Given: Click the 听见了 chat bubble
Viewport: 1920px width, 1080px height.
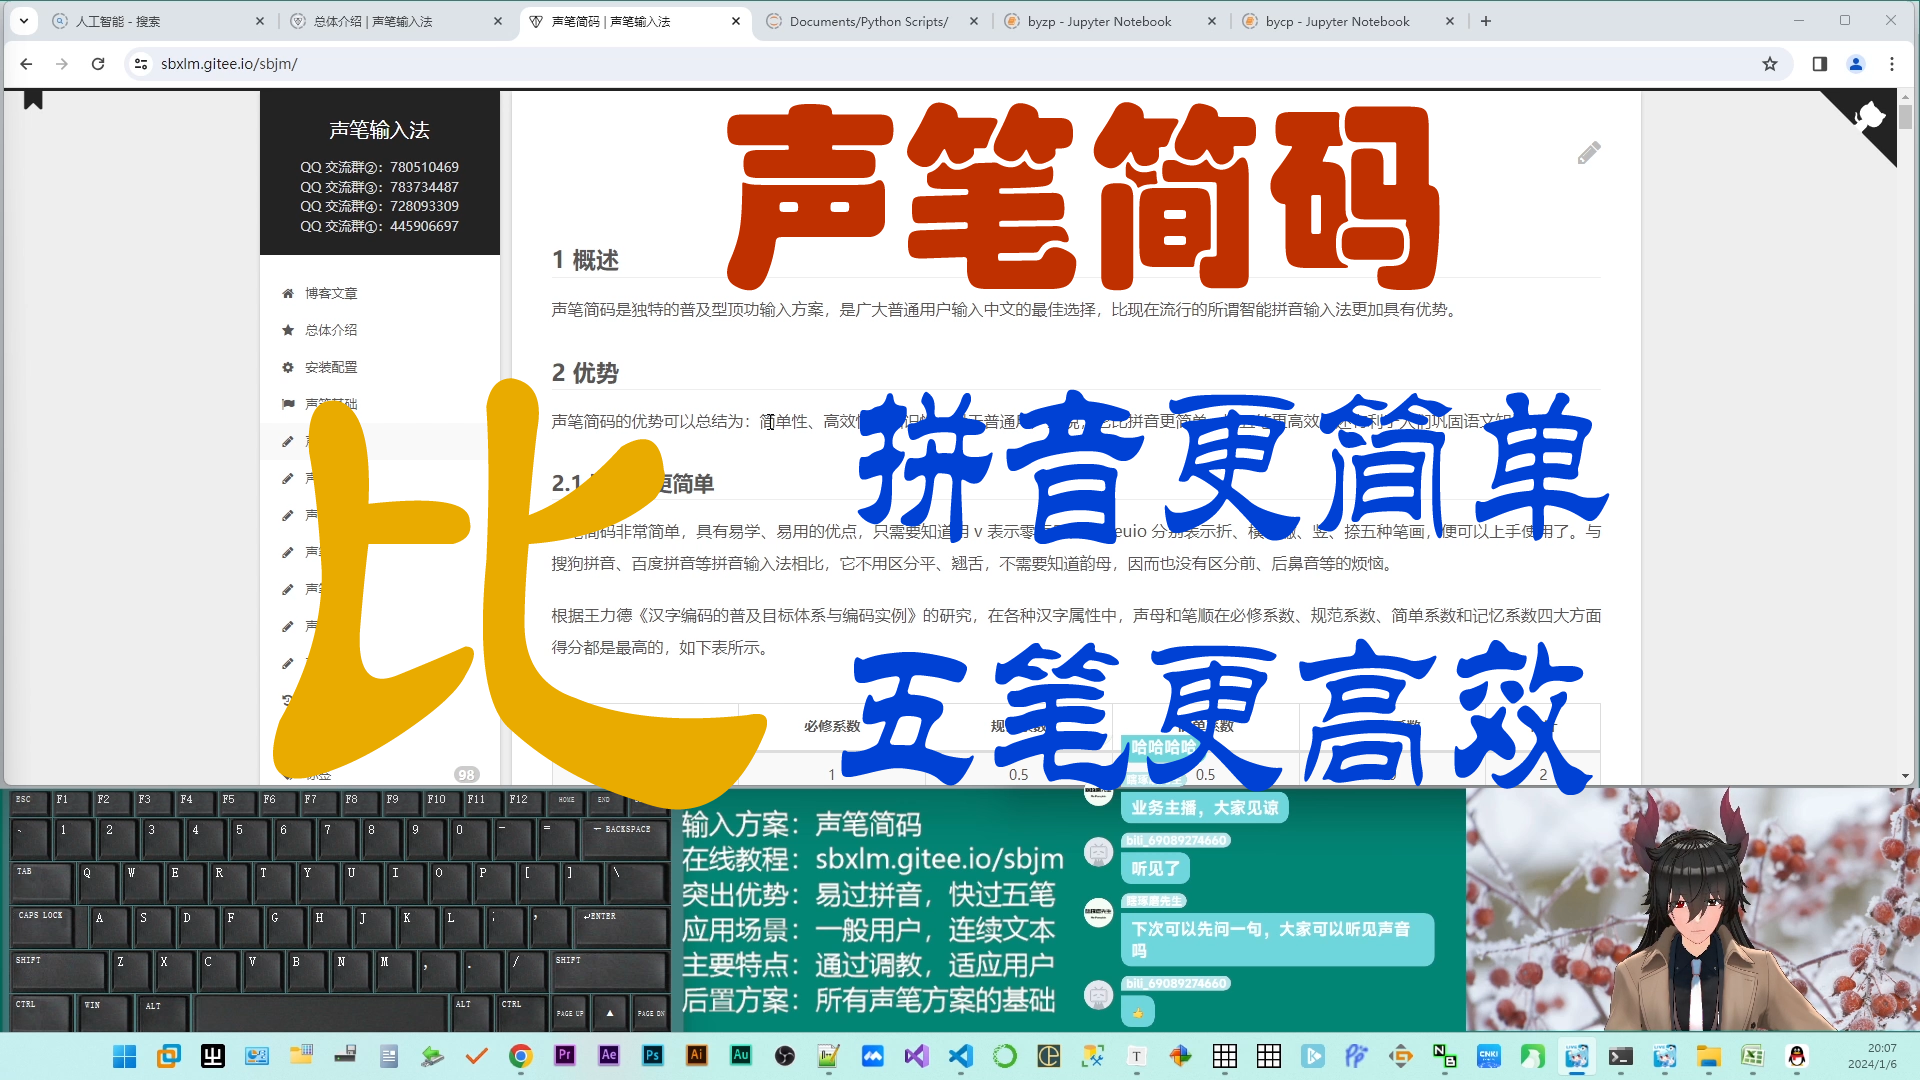Looking at the screenshot, I should (x=1155, y=869).
